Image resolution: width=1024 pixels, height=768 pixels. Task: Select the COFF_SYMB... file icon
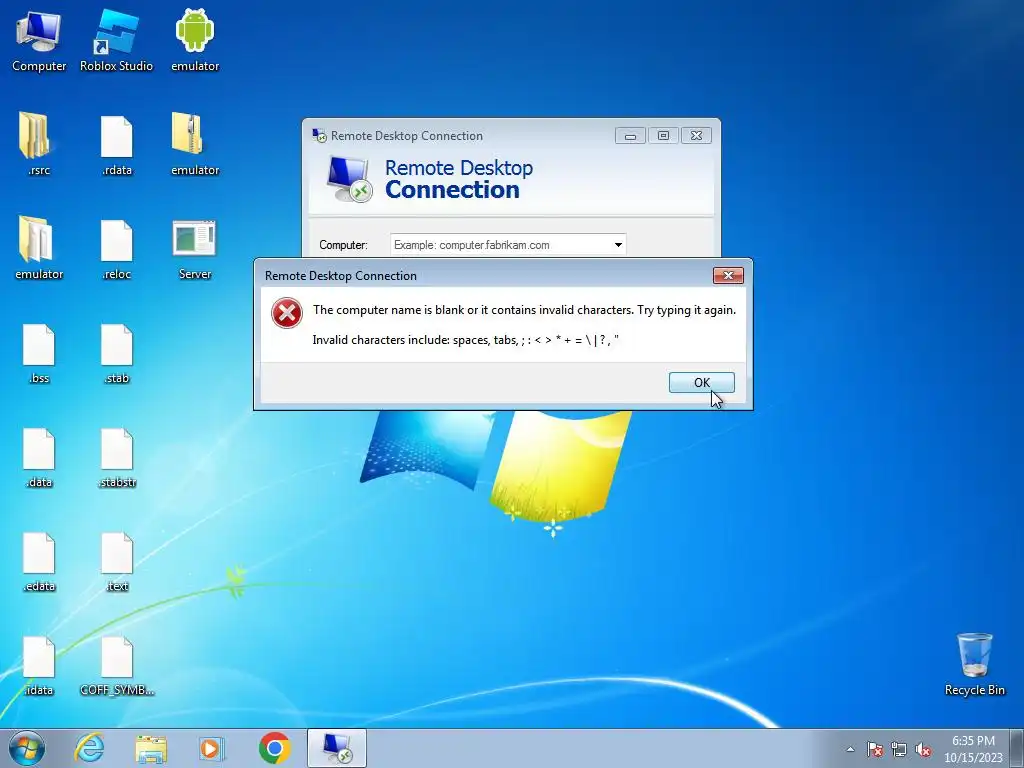pos(117,665)
